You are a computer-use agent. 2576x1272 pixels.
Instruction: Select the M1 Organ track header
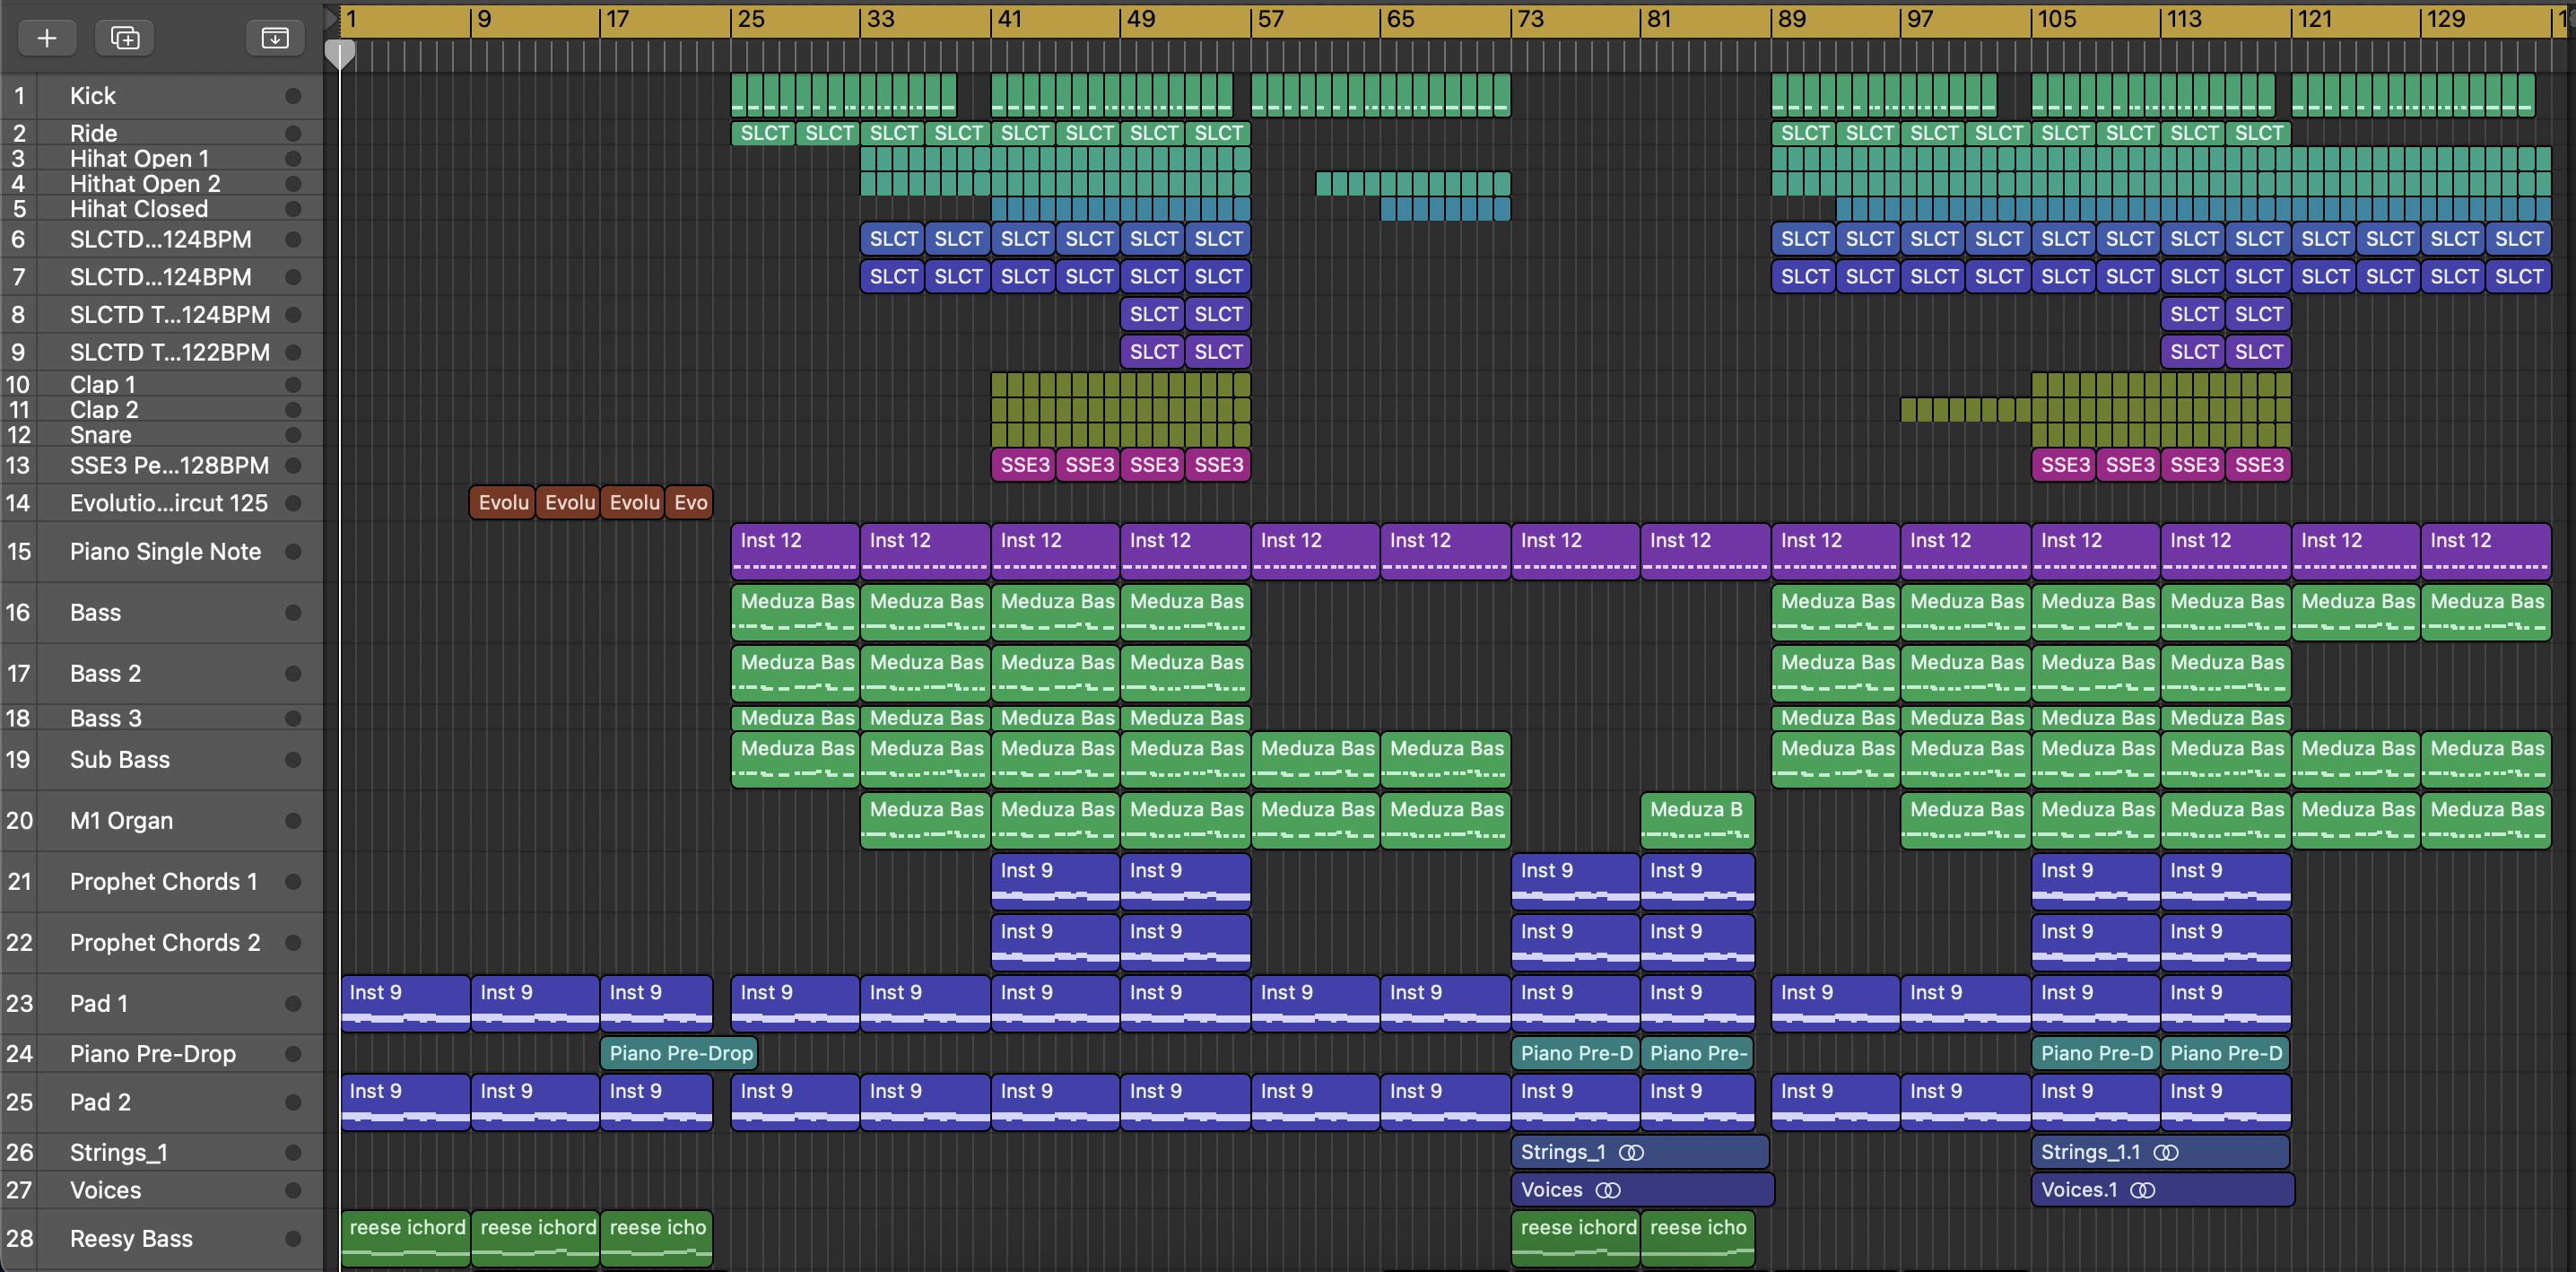coord(121,821)
